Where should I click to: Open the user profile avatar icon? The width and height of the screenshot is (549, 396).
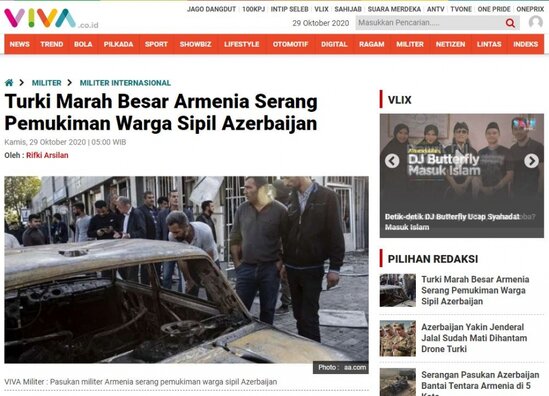point(535,22)
